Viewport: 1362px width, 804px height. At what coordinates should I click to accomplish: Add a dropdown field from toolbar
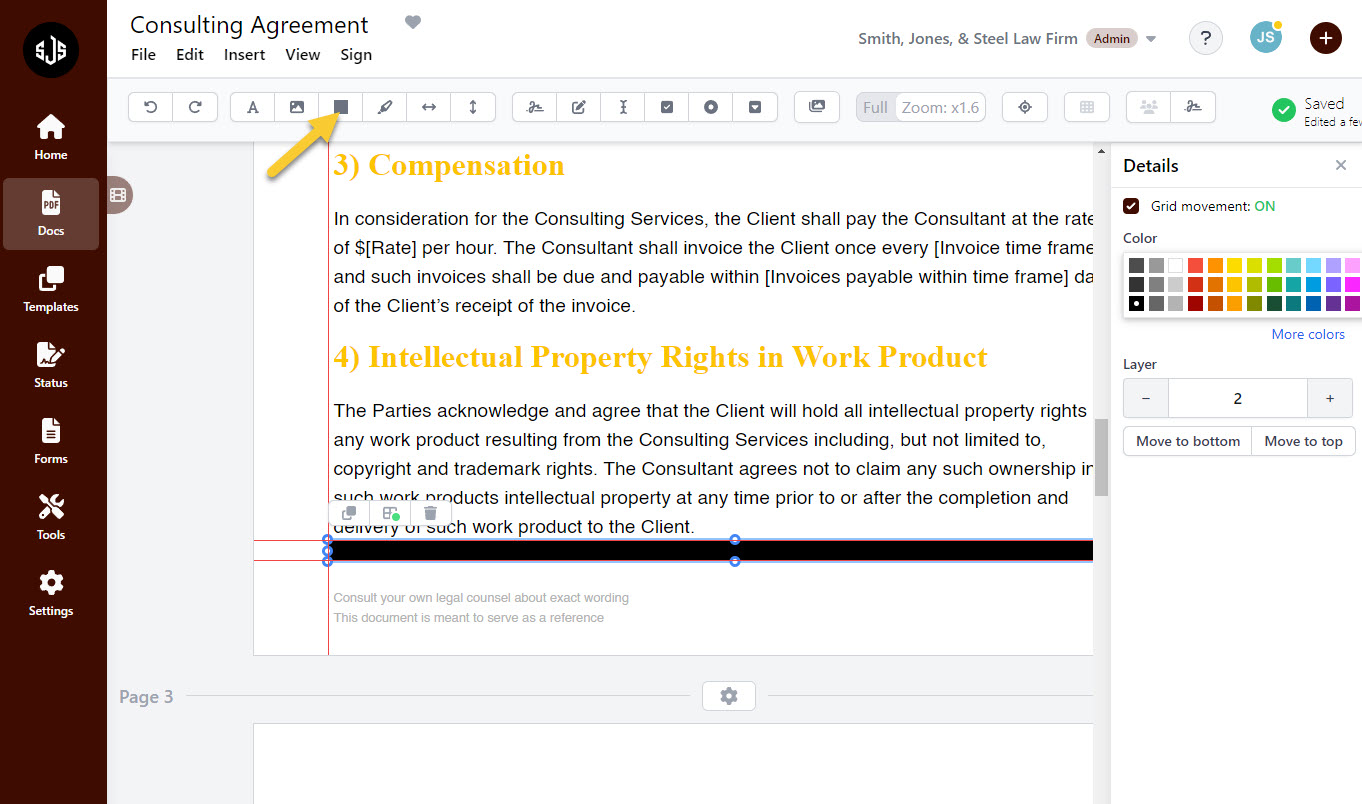pyautogui.click(x=755, y=107)
